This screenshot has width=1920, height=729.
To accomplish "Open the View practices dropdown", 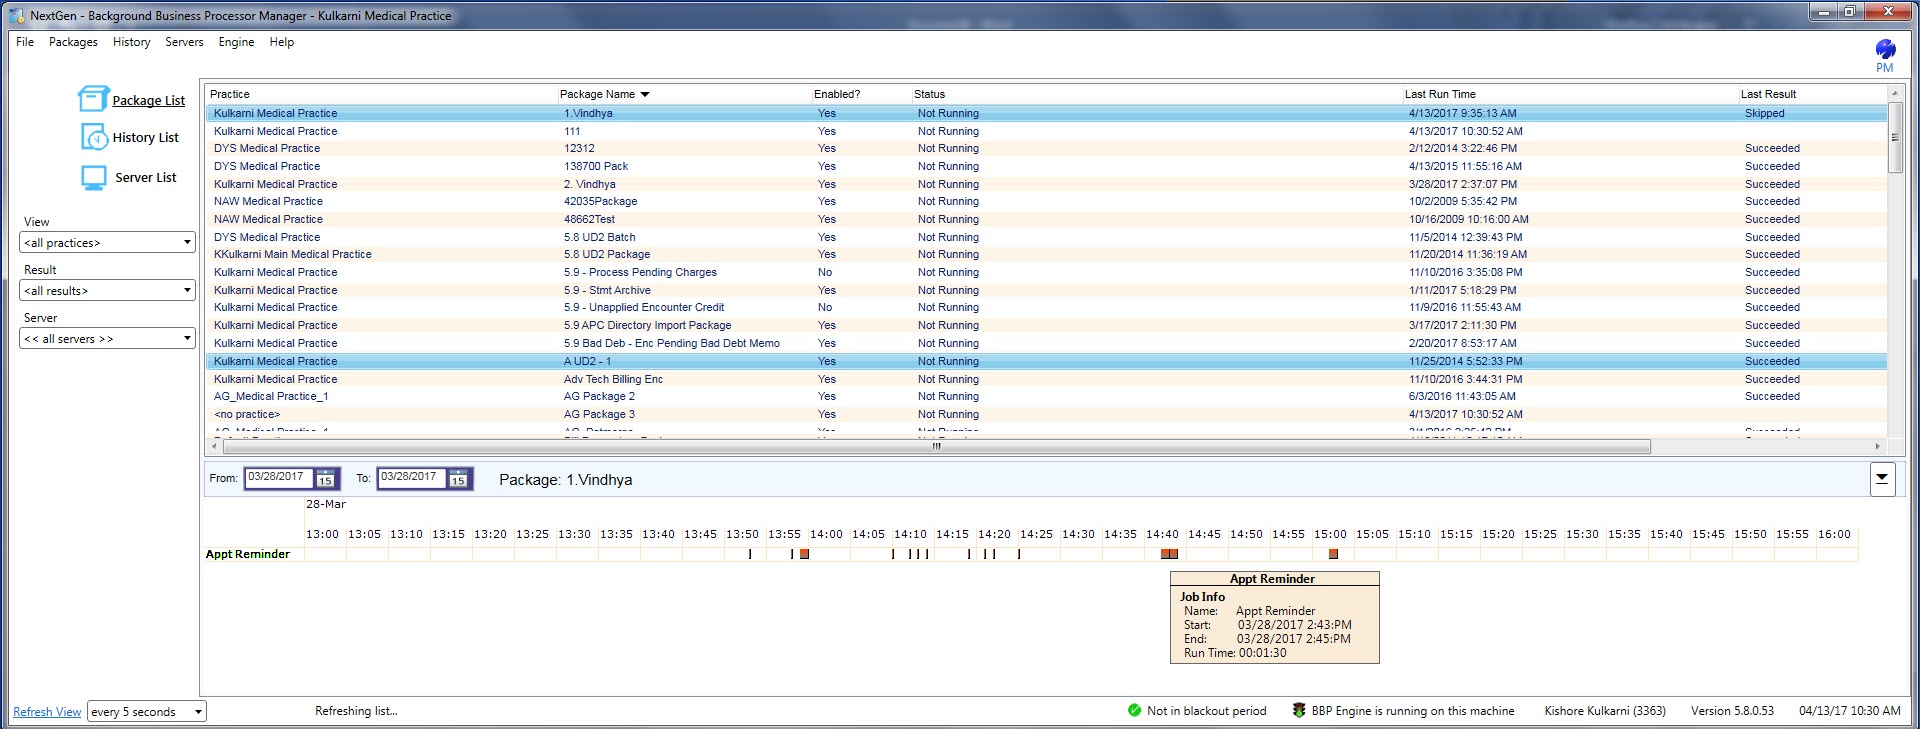I will tap(107, 242).
